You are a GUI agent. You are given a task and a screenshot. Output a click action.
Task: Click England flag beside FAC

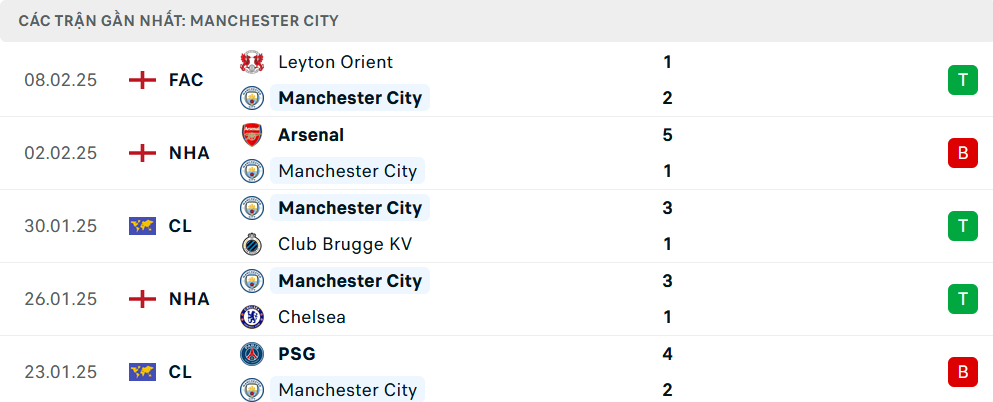tap(143, 80)
